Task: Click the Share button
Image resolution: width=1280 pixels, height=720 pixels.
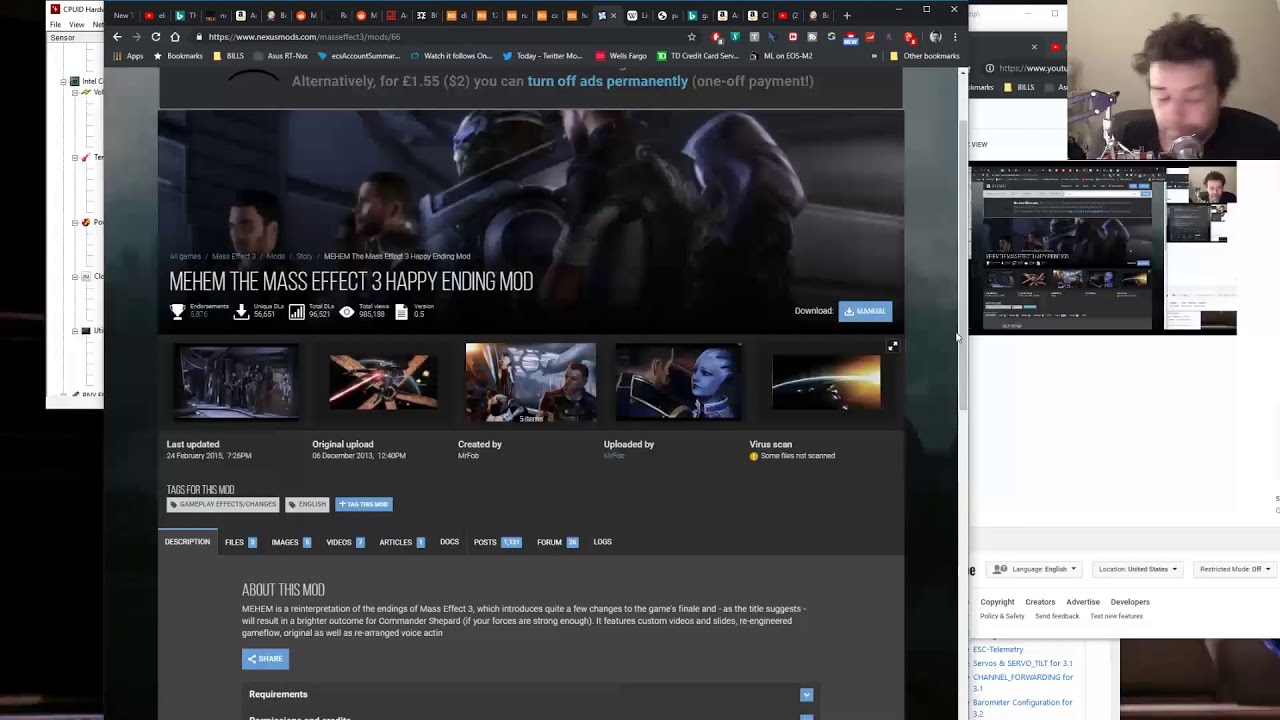Action: pos(265,659)
